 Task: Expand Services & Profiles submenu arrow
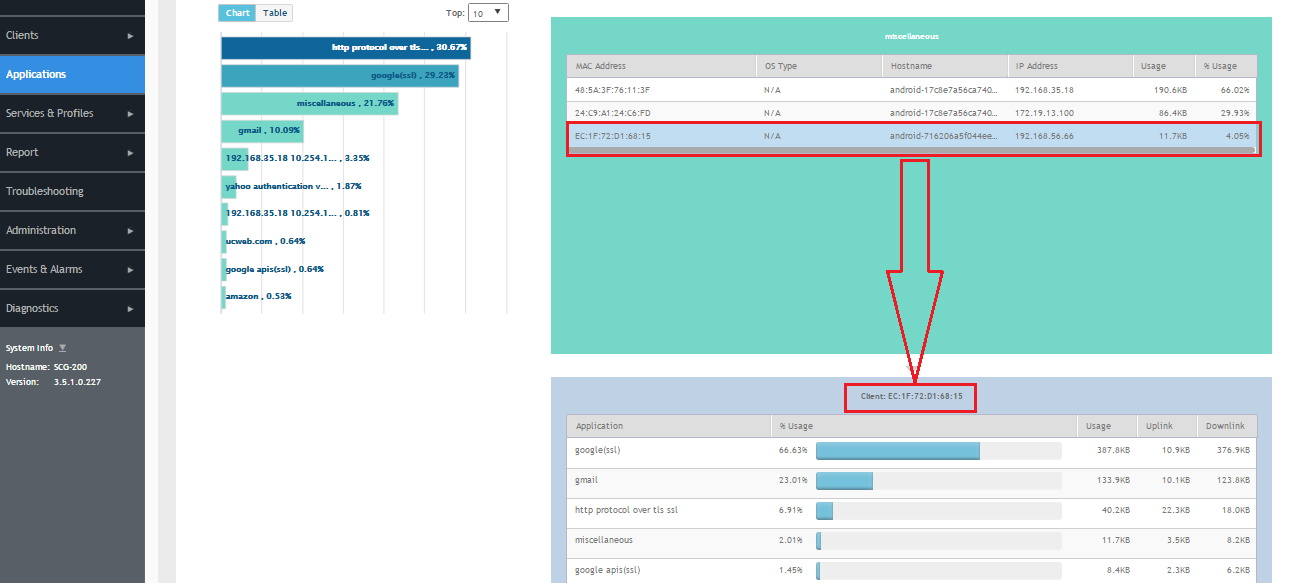click(x=130, y=114)
